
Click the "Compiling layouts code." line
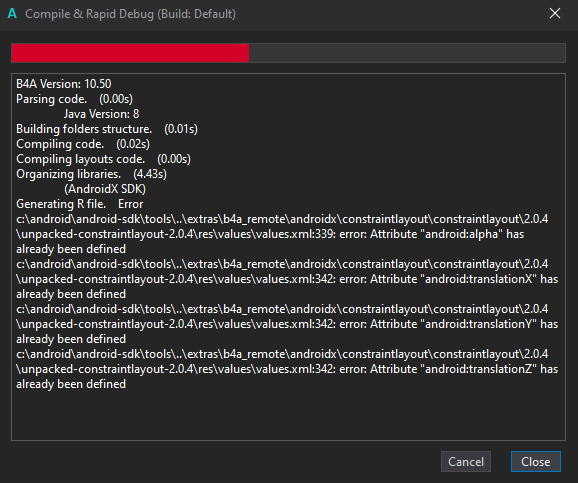click(x=104, y=159)
